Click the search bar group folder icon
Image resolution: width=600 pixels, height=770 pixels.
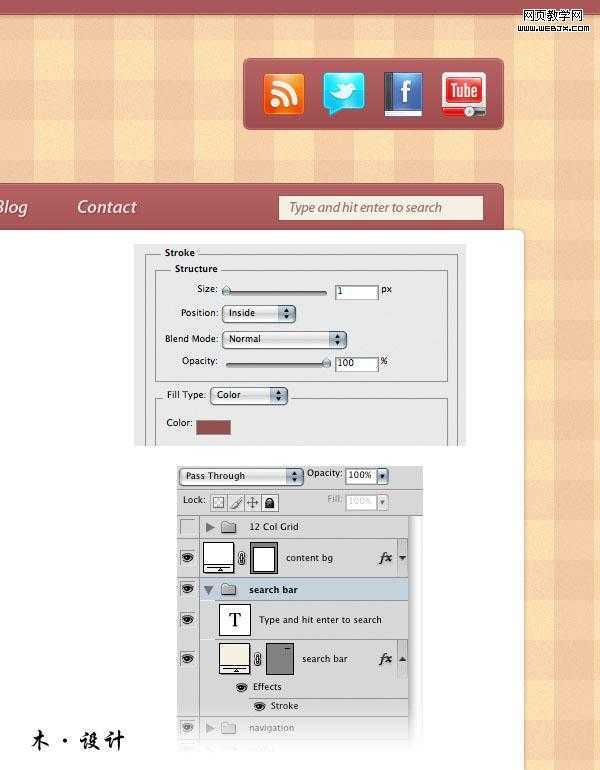click(x=228, y=589)
